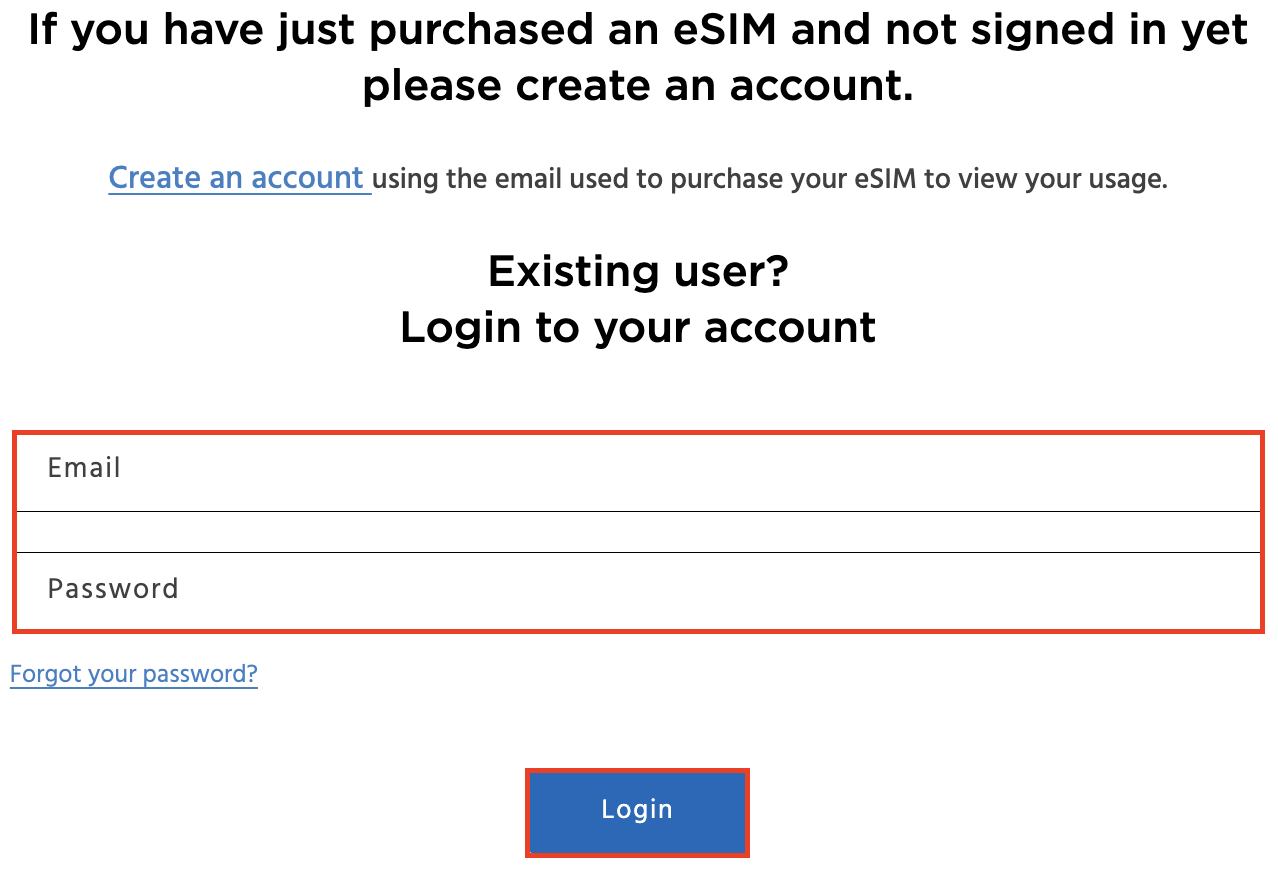Image resolution: width=1278 pixels, height=880 pixels.
Task: Start password reset via Forgot your password
Action: pos(133,674)
